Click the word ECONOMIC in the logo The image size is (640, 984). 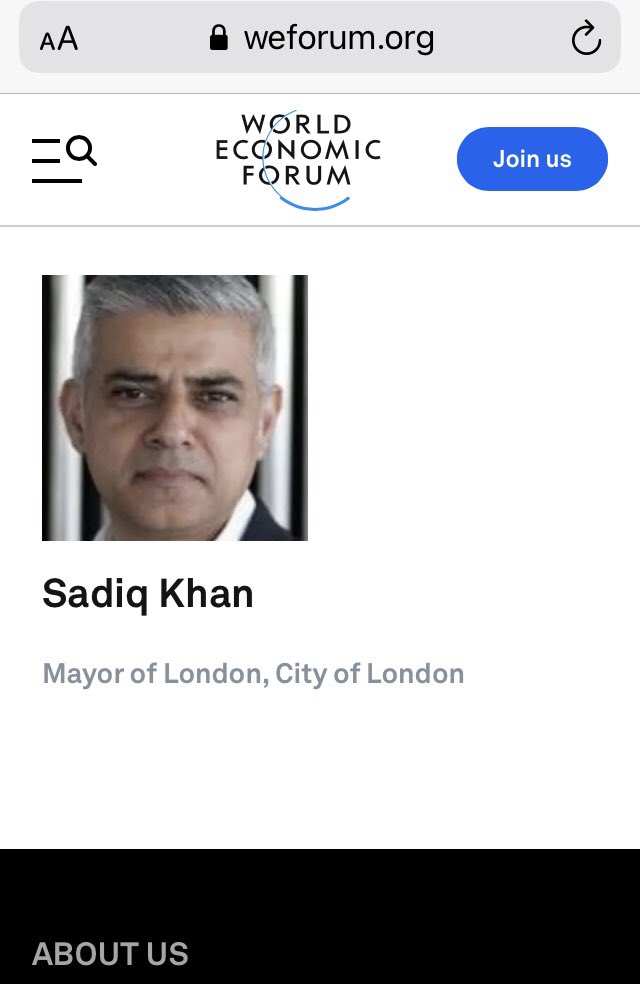pyautogui.click(x=297, y=150)
